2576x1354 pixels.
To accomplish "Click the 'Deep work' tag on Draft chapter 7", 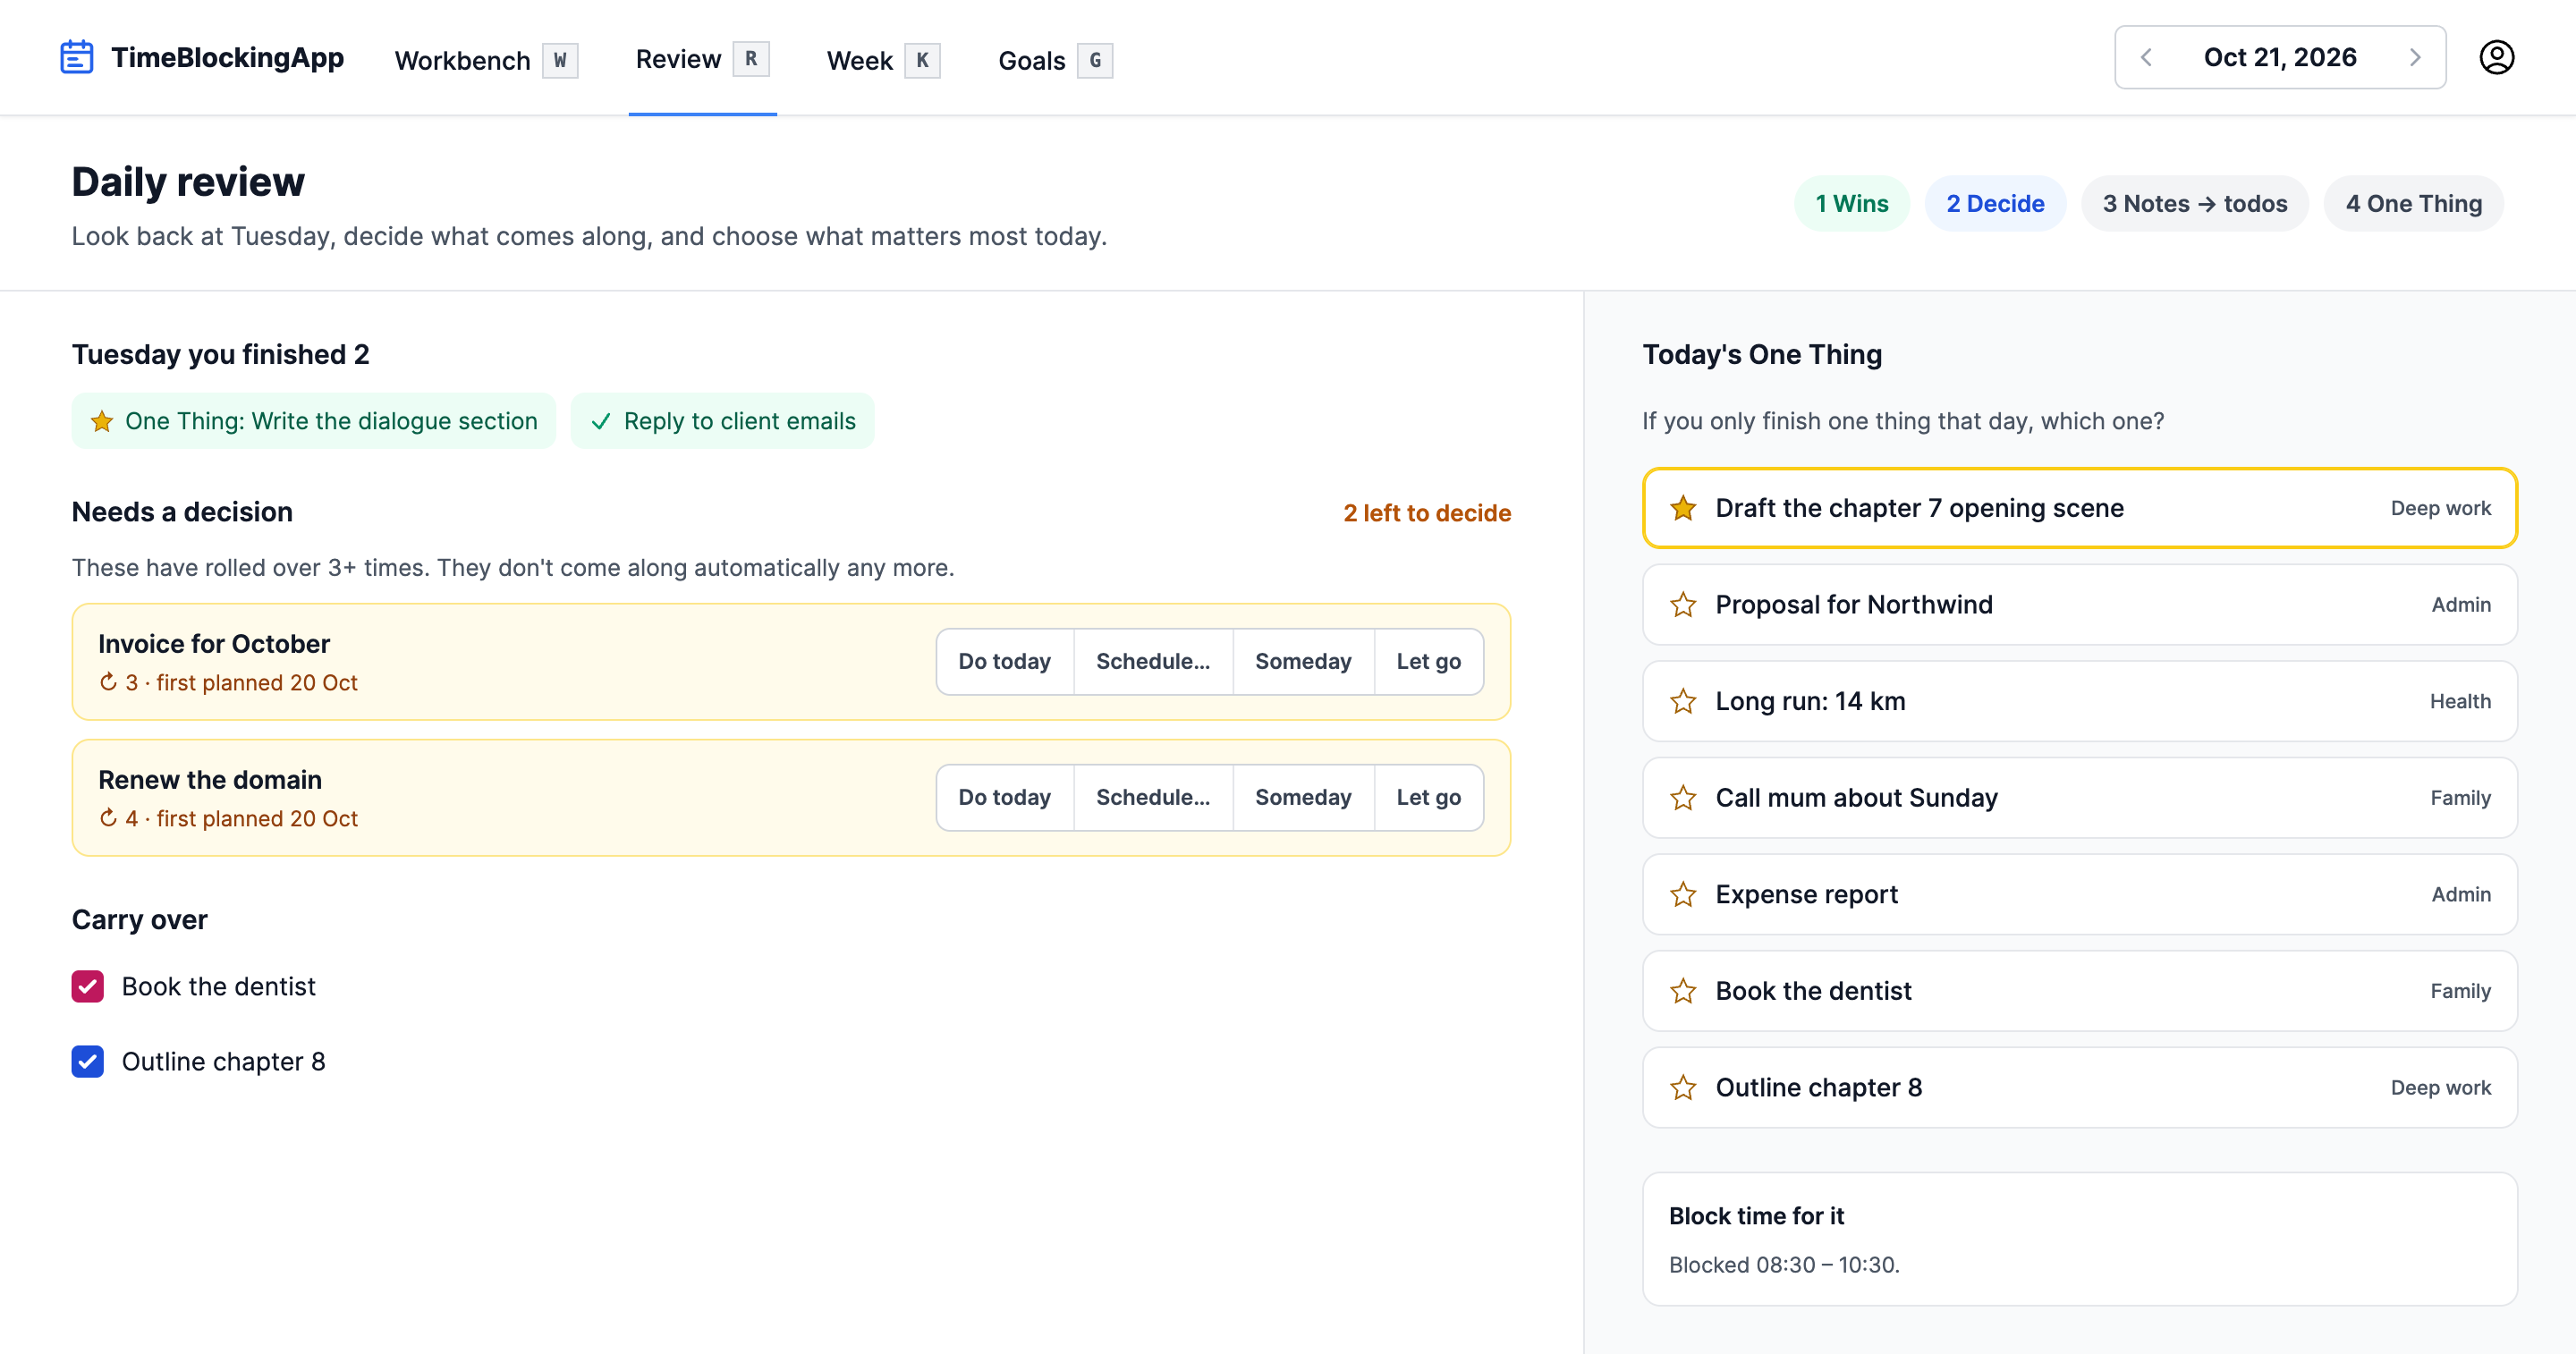I will coord(2440,508).
